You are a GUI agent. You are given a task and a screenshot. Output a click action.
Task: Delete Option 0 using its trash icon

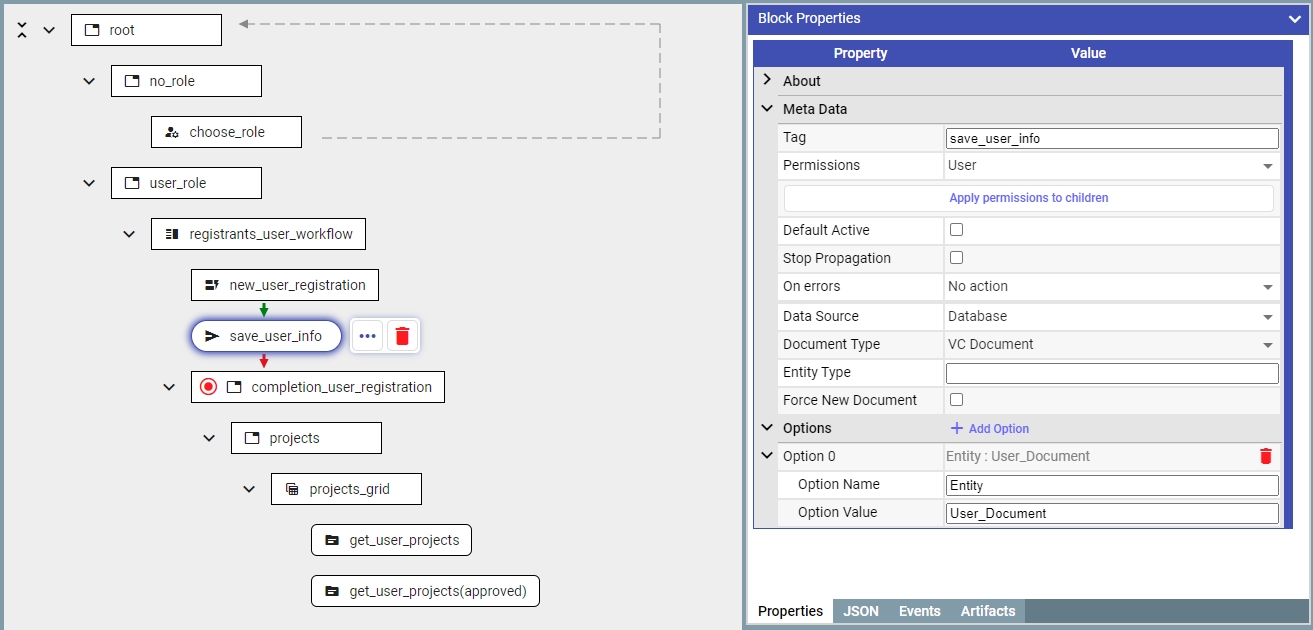1265,457
